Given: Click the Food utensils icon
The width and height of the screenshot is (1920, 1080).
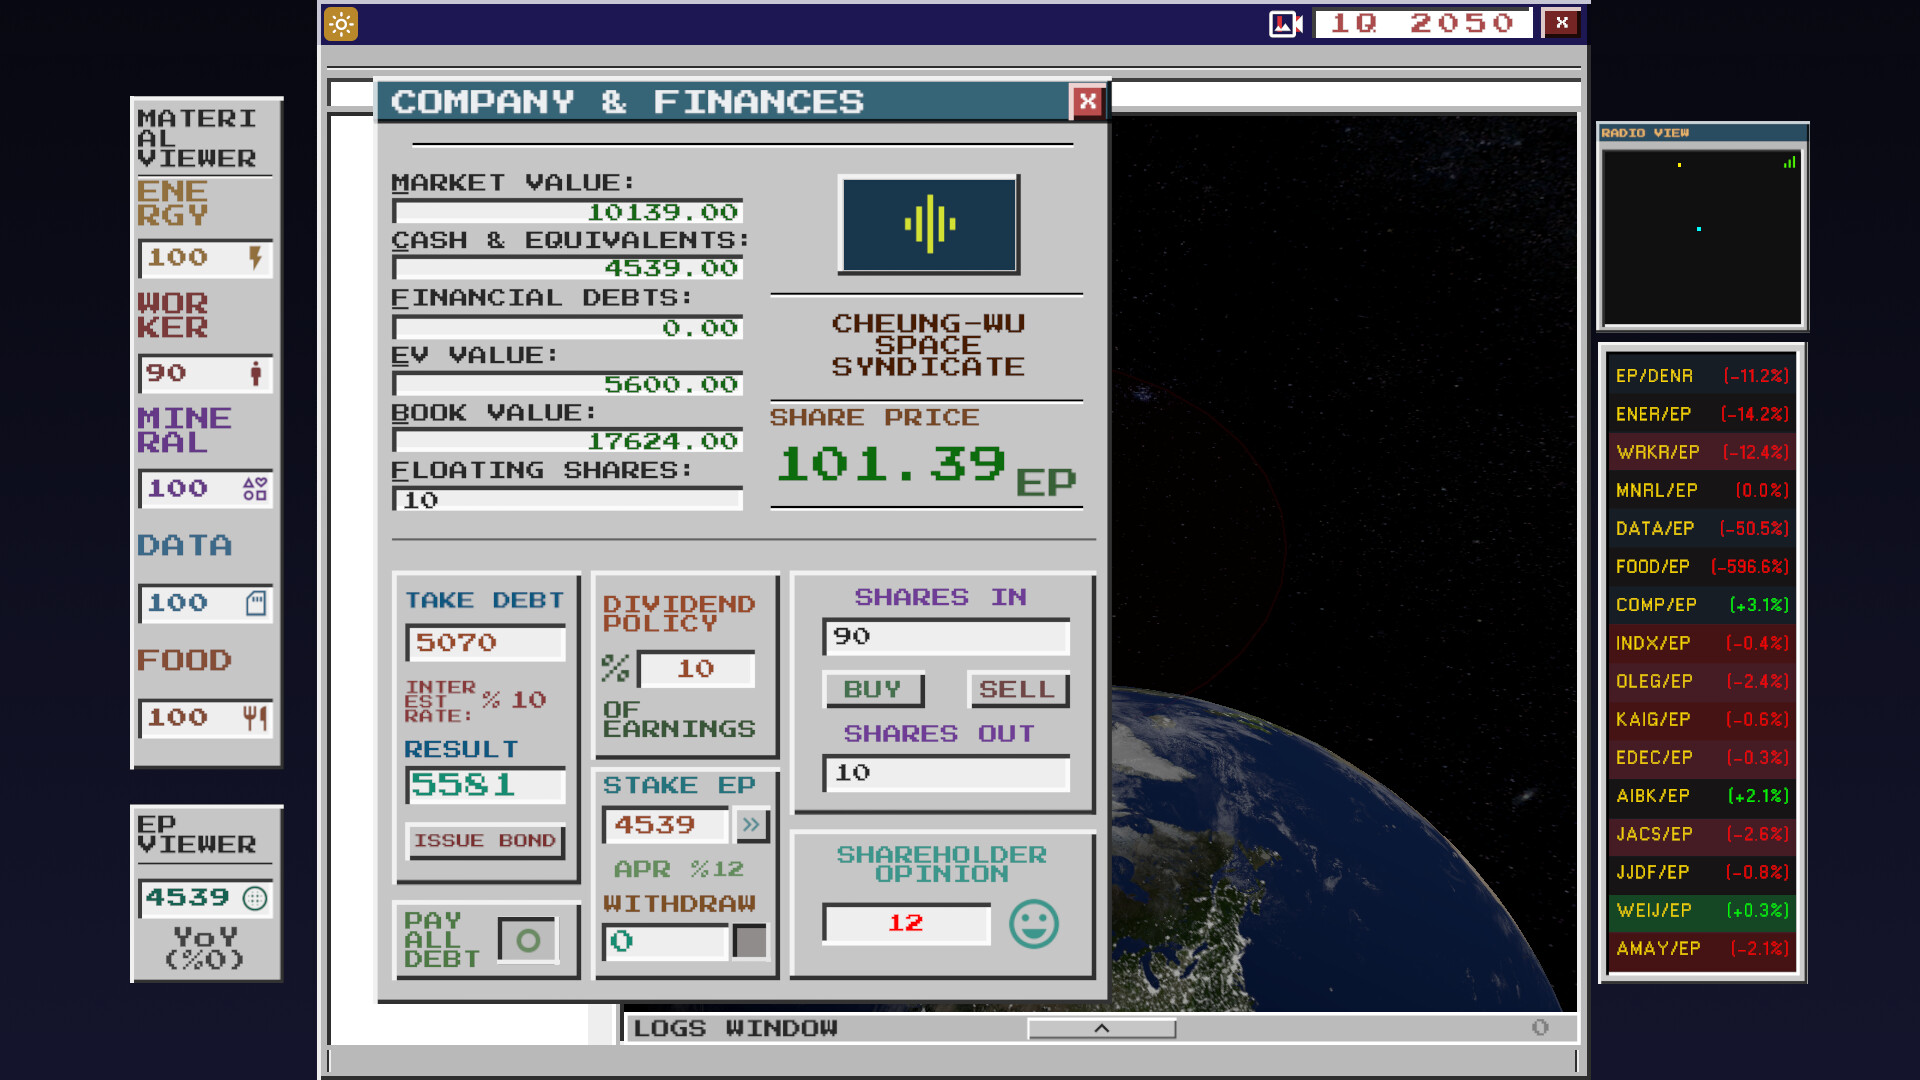Looking at the screenshot, I should 256,718.
